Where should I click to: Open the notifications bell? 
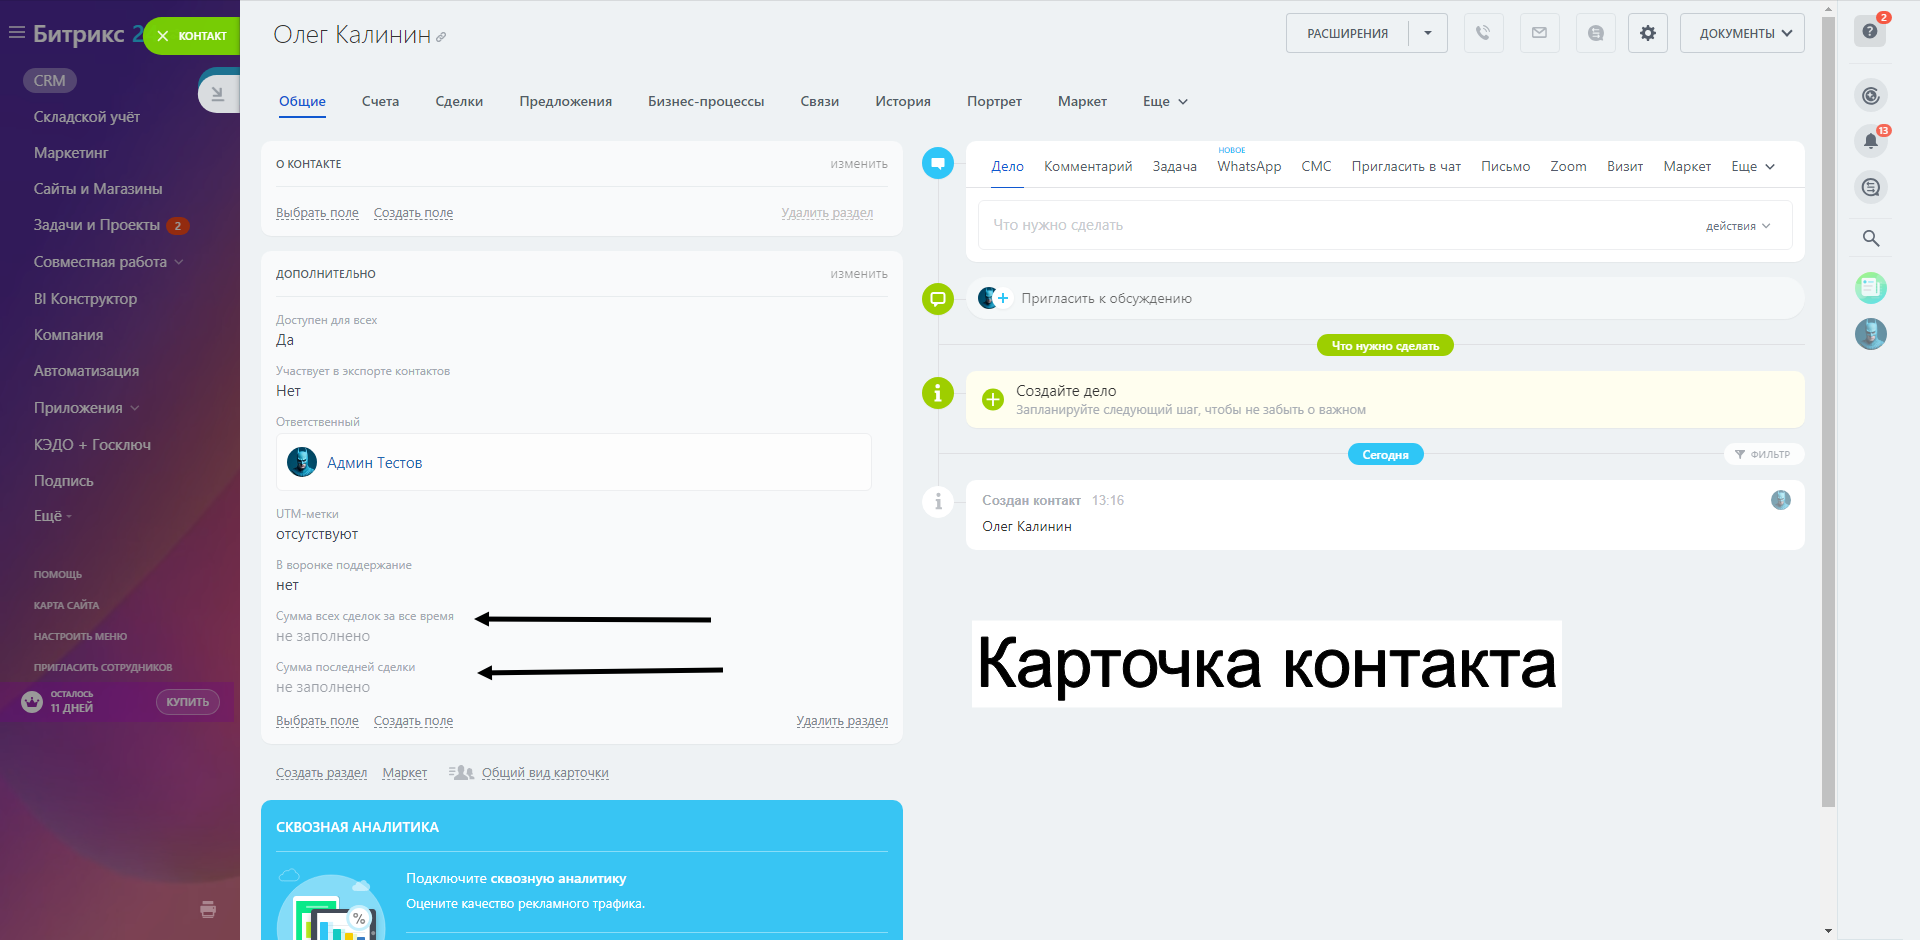tap(1870, 141)
